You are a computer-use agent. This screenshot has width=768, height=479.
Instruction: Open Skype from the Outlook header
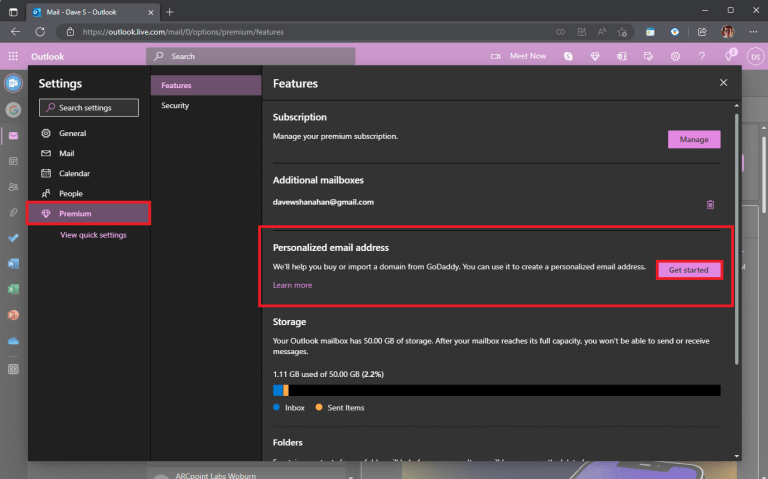[x=568, y=56]
